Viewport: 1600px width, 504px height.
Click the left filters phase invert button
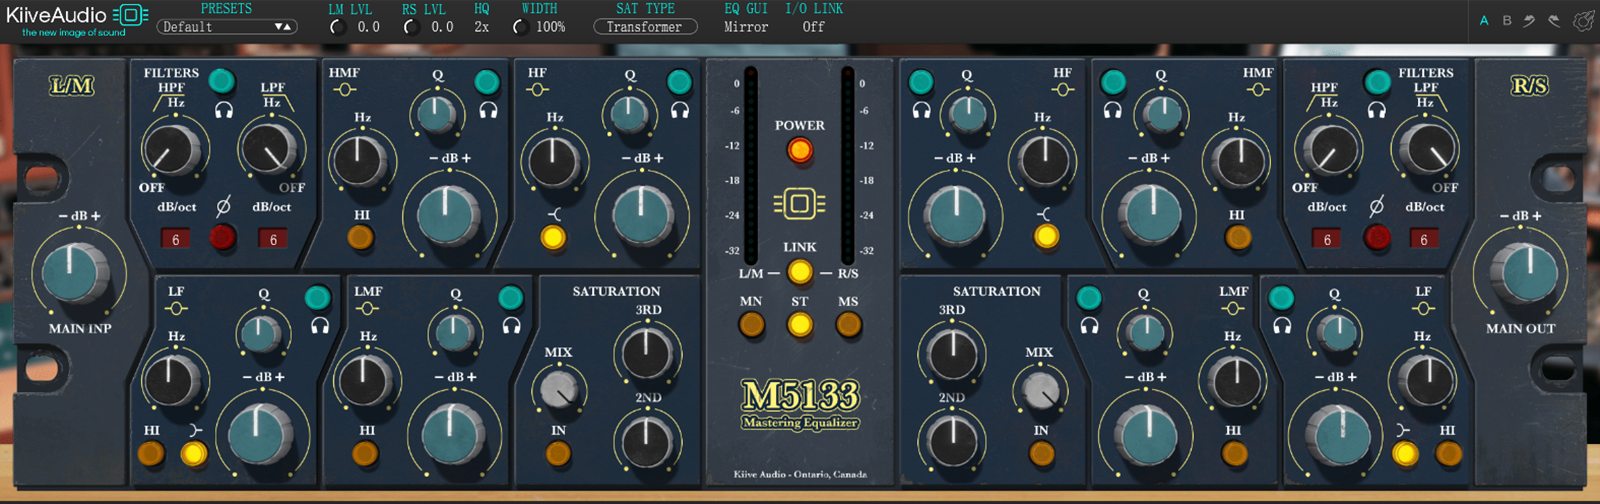pos(222,236)
